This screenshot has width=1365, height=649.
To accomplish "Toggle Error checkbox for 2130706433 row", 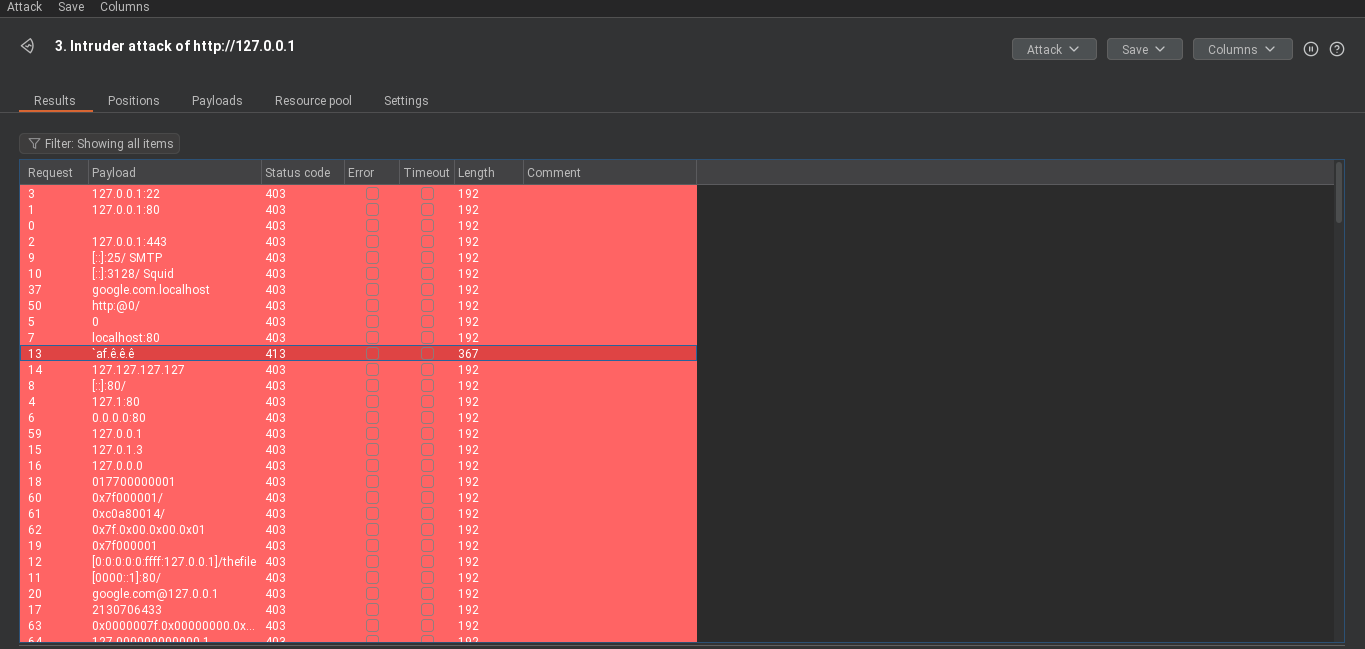I will 372,610.
